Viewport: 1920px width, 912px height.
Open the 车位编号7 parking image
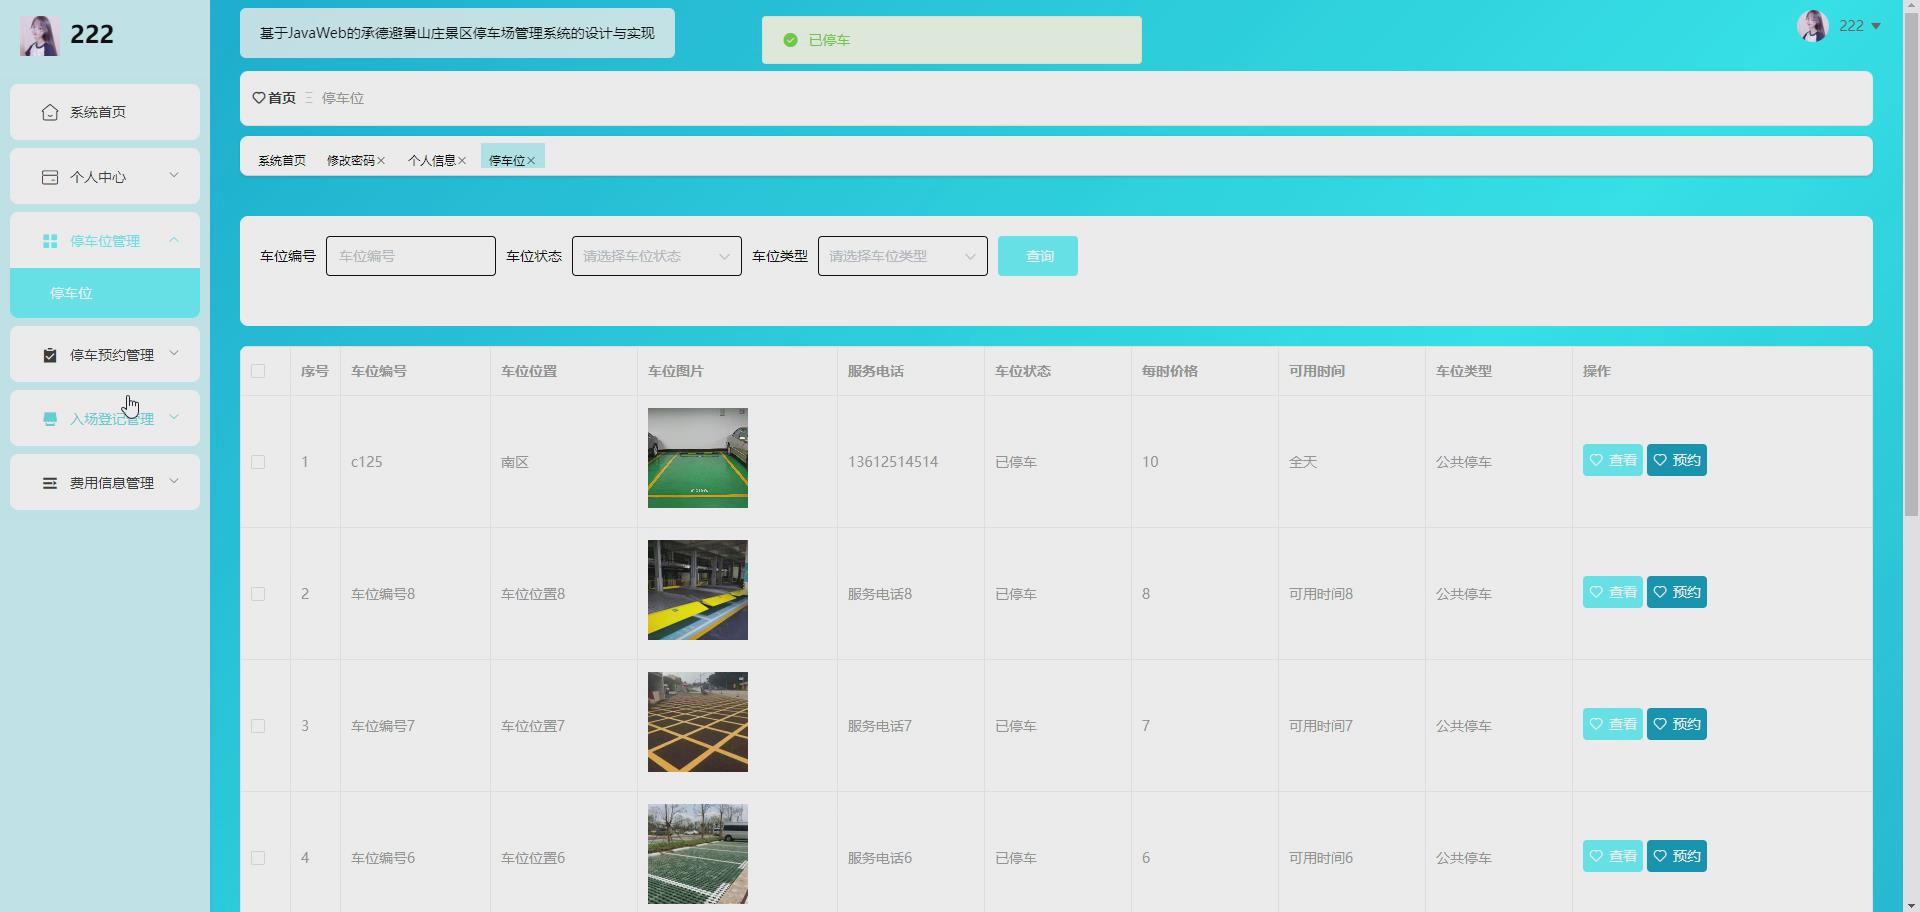[698, 722]
